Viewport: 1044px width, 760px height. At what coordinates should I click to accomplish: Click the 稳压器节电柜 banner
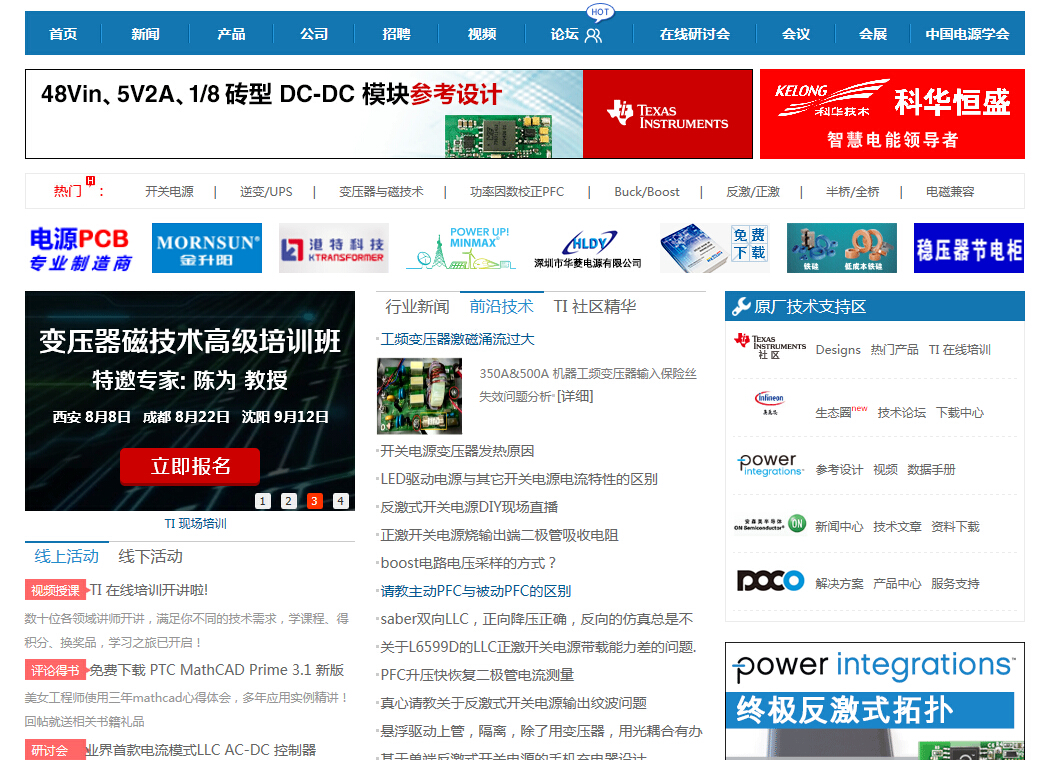coord(969,248)
